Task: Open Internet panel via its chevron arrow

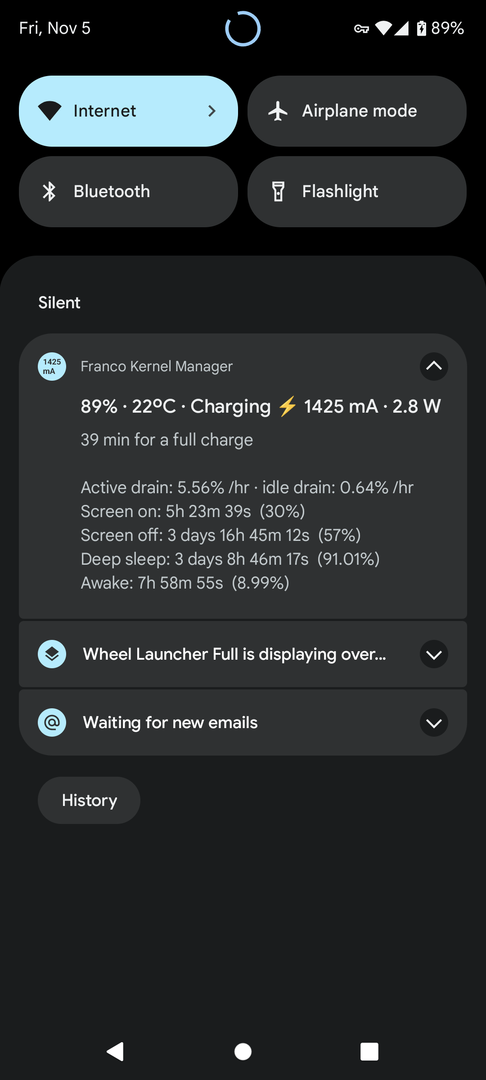Action: 212,111
